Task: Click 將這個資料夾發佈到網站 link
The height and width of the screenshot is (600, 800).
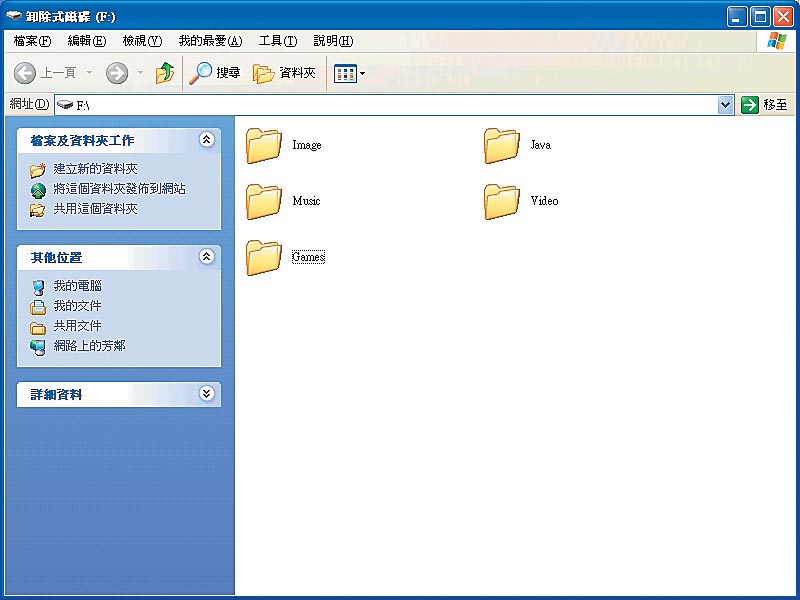Action: point(119,189)
